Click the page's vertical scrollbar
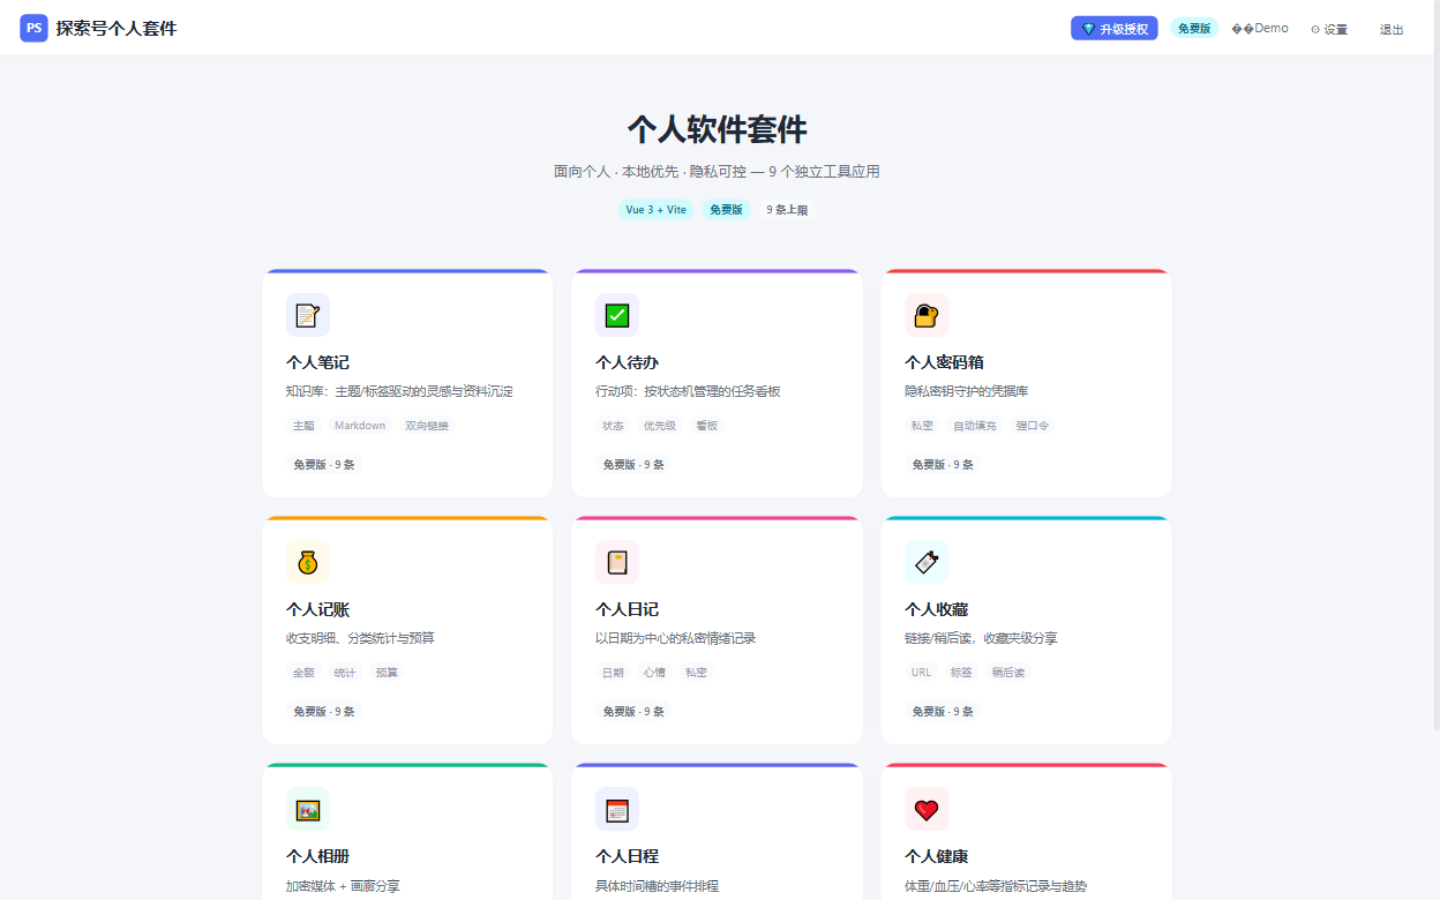 tap(1437, 365)
